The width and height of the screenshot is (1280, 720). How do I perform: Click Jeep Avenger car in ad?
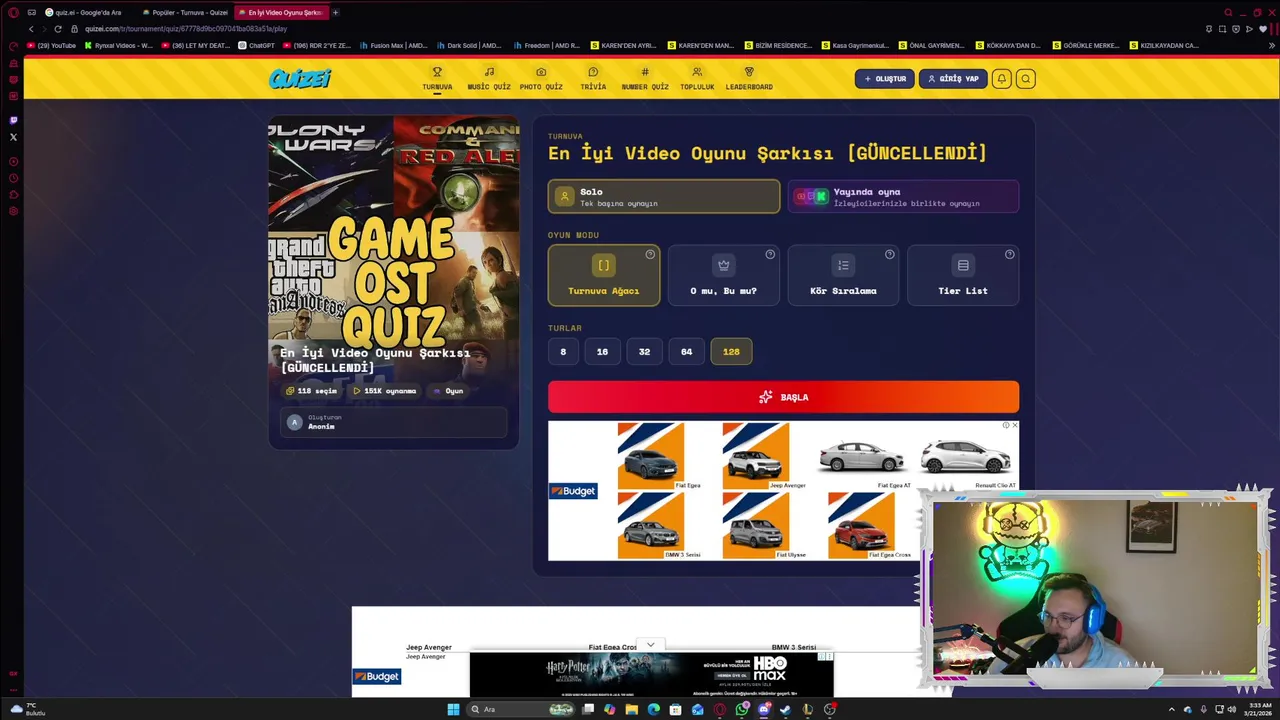pos(755,455)
